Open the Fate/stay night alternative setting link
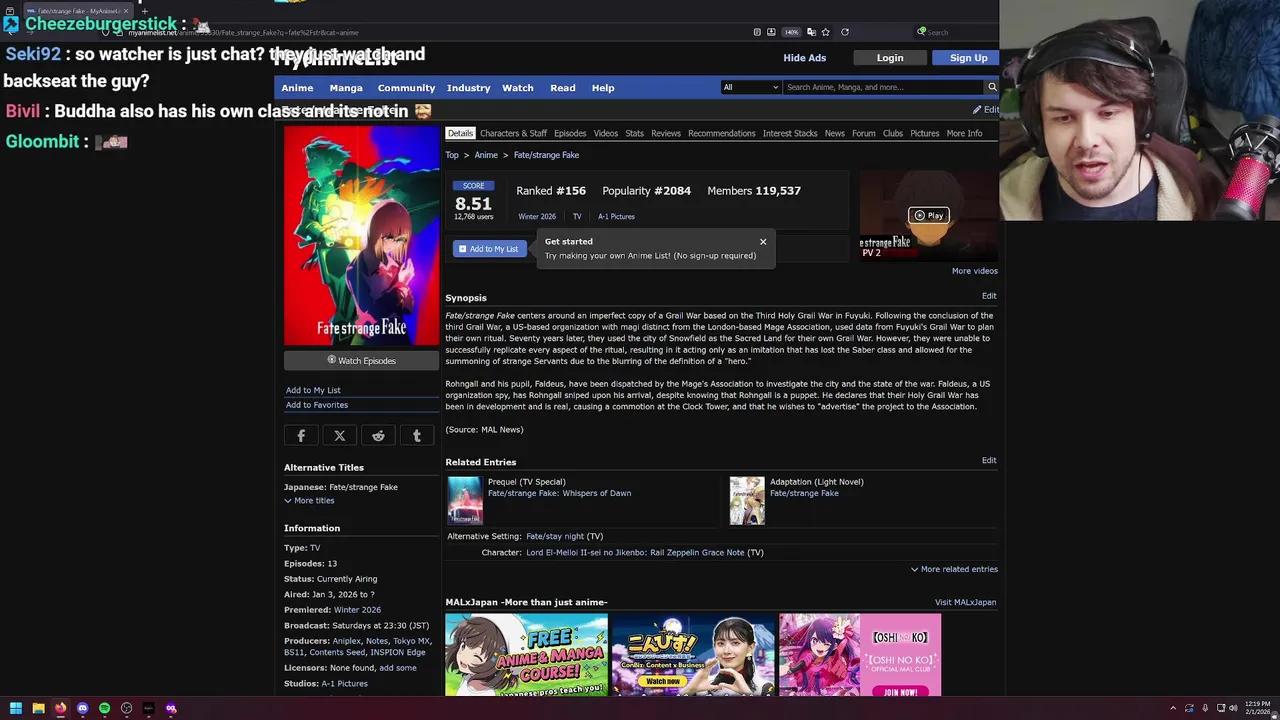Viewport: 1280px width, 720px height. 555,536
